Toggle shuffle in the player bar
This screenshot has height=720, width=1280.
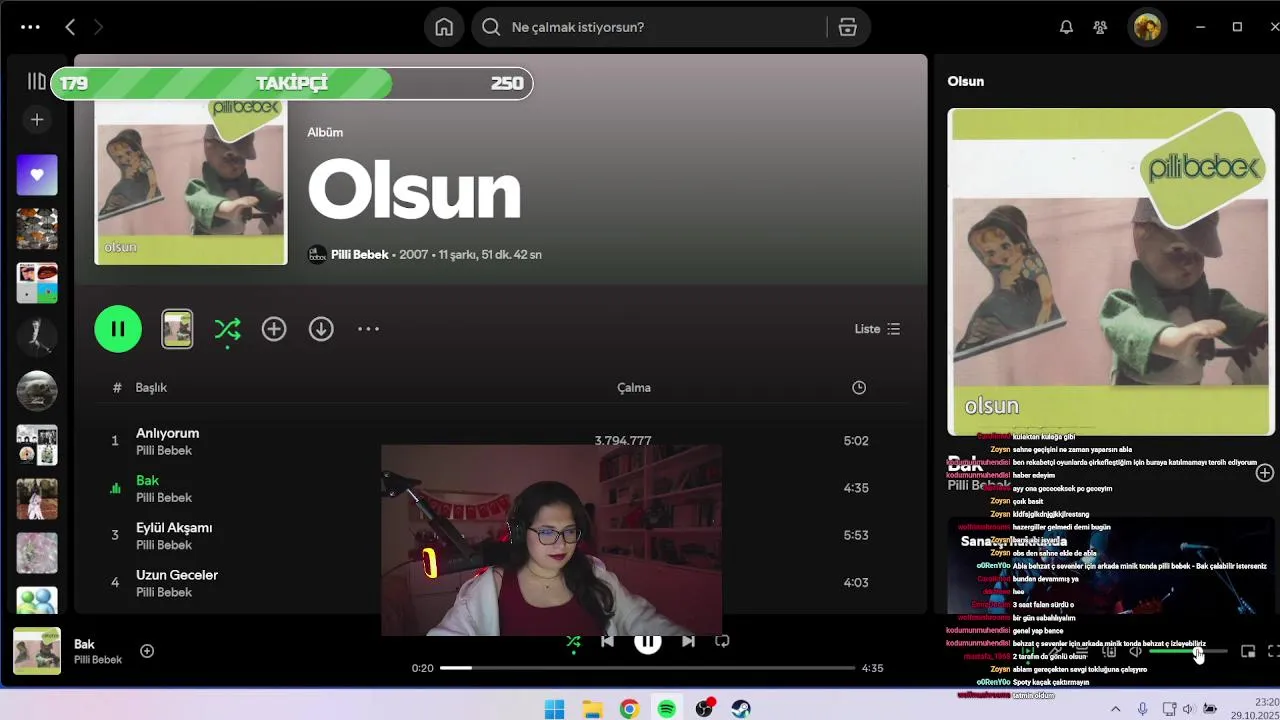pos(573,642)
